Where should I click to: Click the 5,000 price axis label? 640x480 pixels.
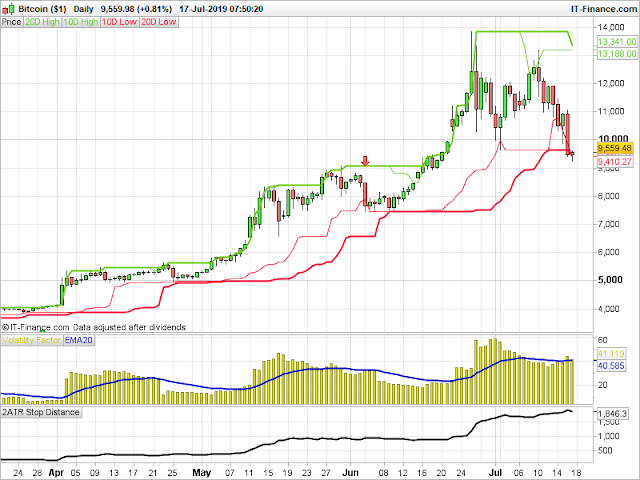(x=610, y=280)
